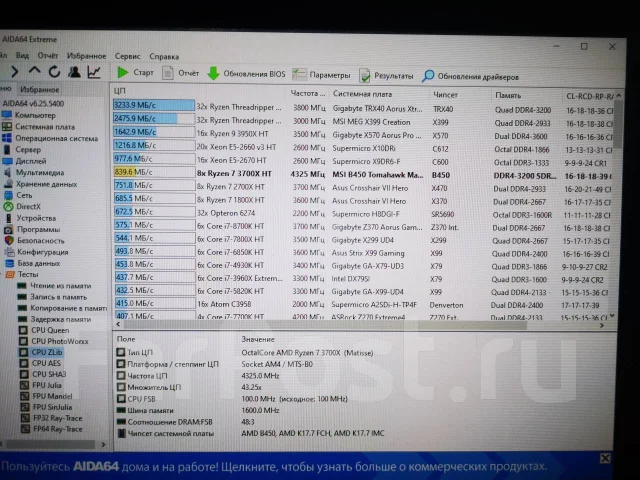Click the user report icon

tap(74, 72)
